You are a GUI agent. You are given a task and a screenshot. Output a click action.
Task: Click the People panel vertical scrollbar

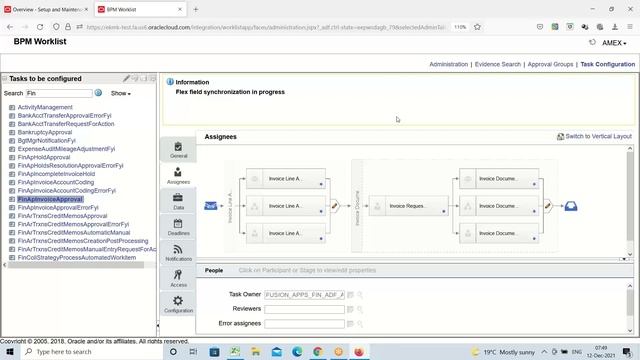coord(630,303)
